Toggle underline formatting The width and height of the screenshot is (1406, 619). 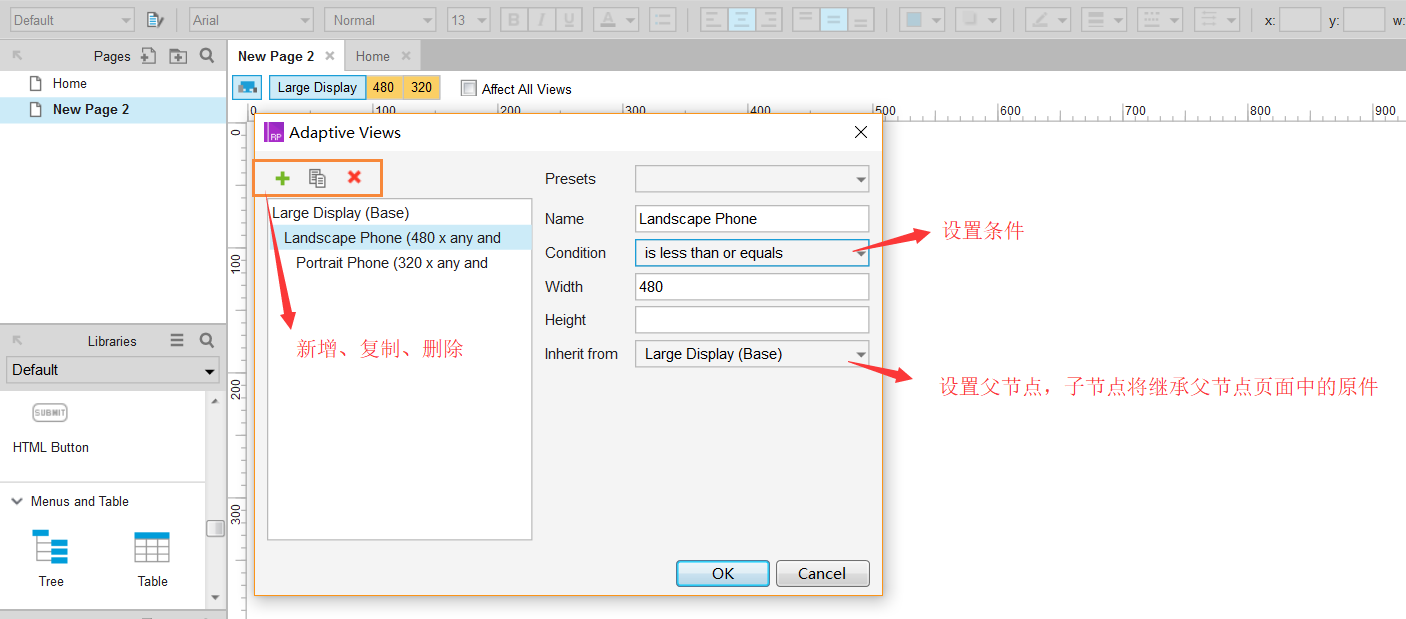point(570,20)
